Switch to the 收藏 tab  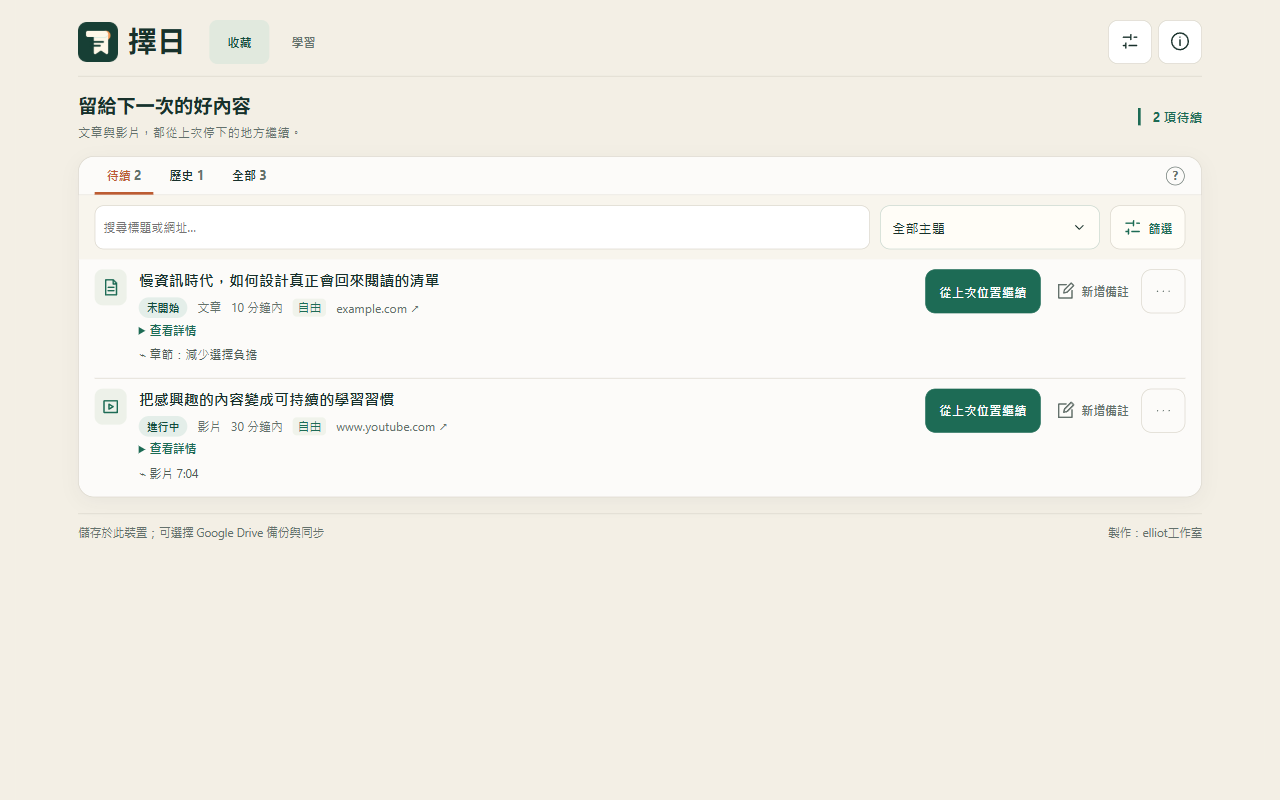[x=239, y=42]
